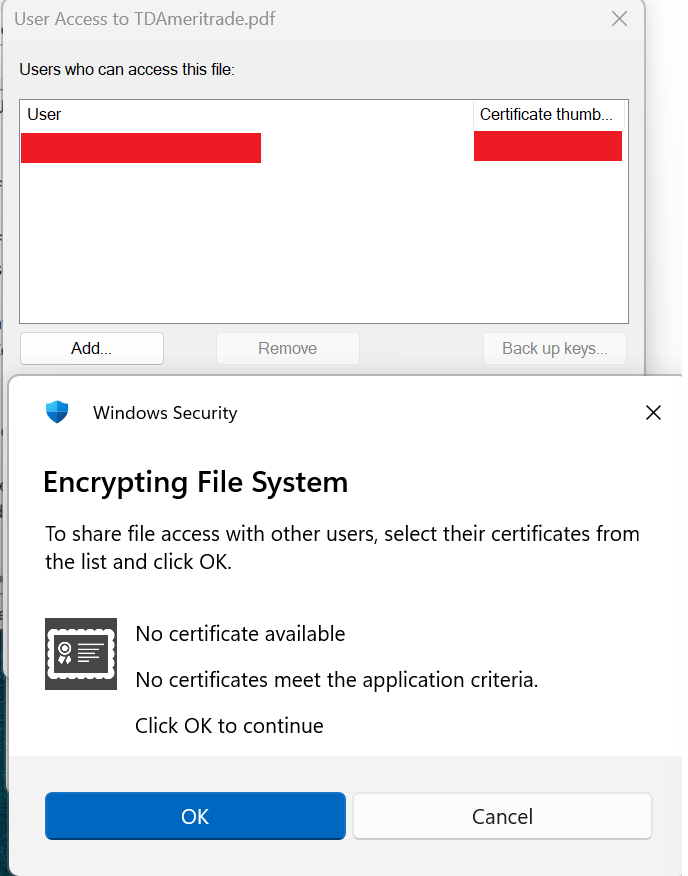Open the Add... user dialog

point(92,349)
